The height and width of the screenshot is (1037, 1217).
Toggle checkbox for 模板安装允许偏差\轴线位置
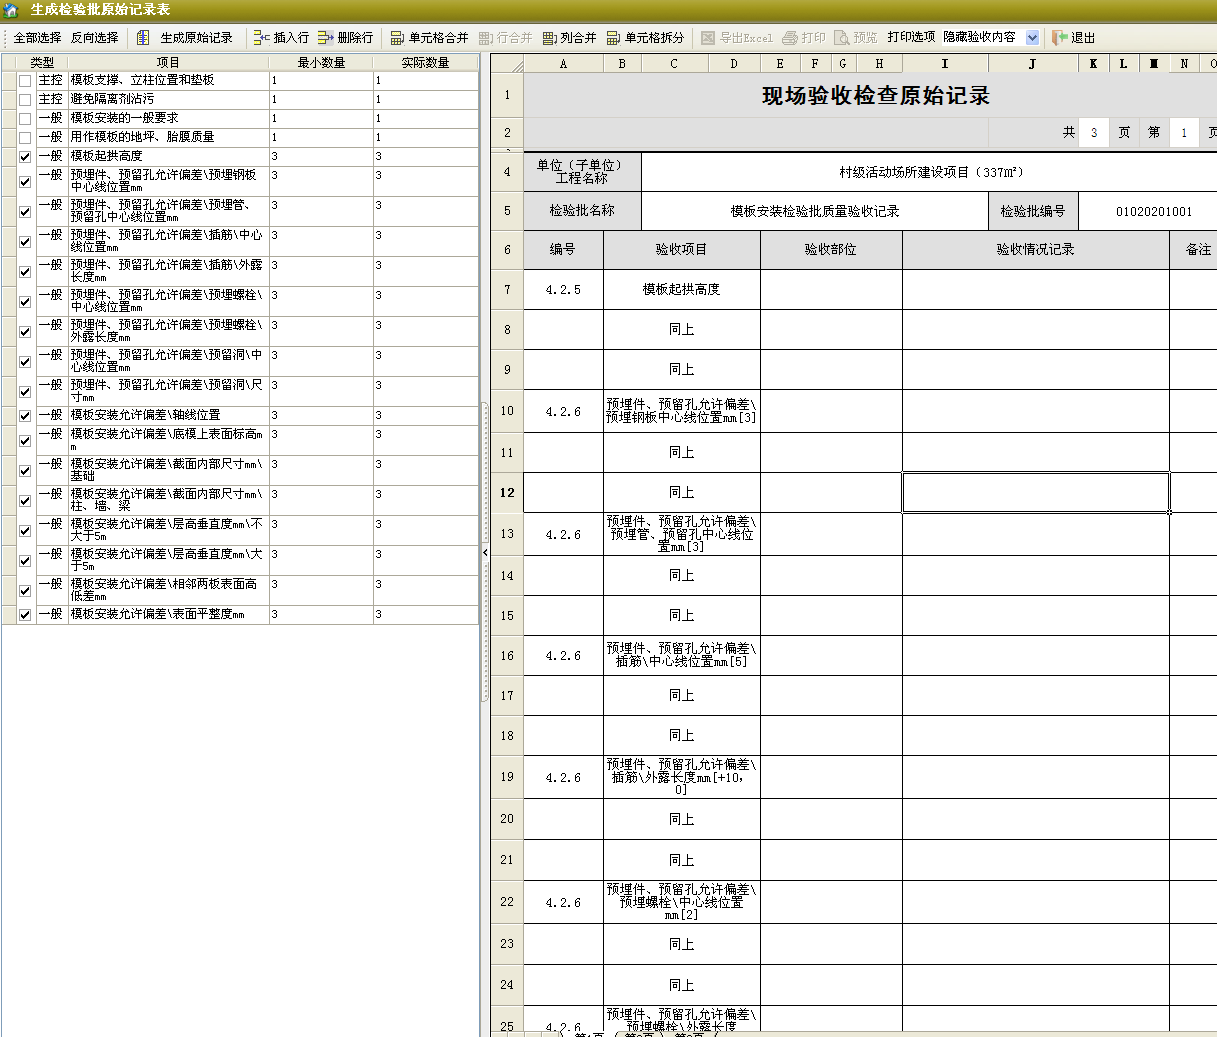click(25, 416)
